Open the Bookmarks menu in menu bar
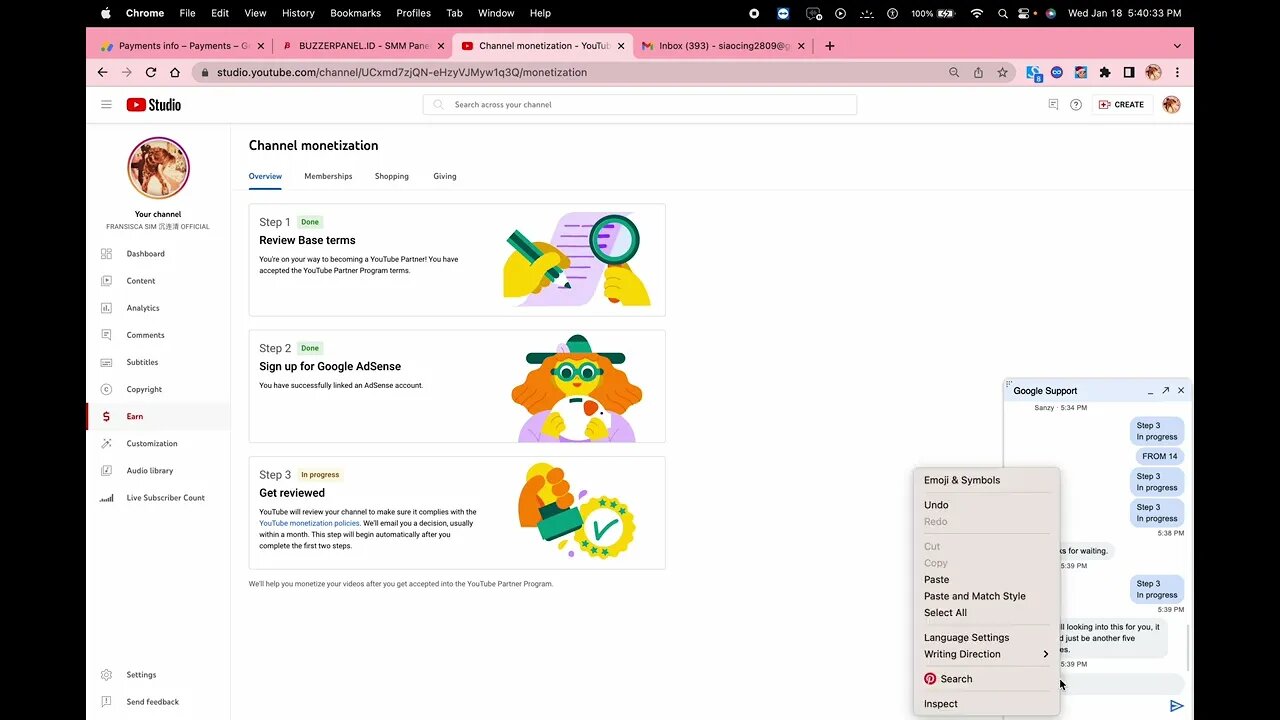 pyautogui.click(x=355, y=13)
